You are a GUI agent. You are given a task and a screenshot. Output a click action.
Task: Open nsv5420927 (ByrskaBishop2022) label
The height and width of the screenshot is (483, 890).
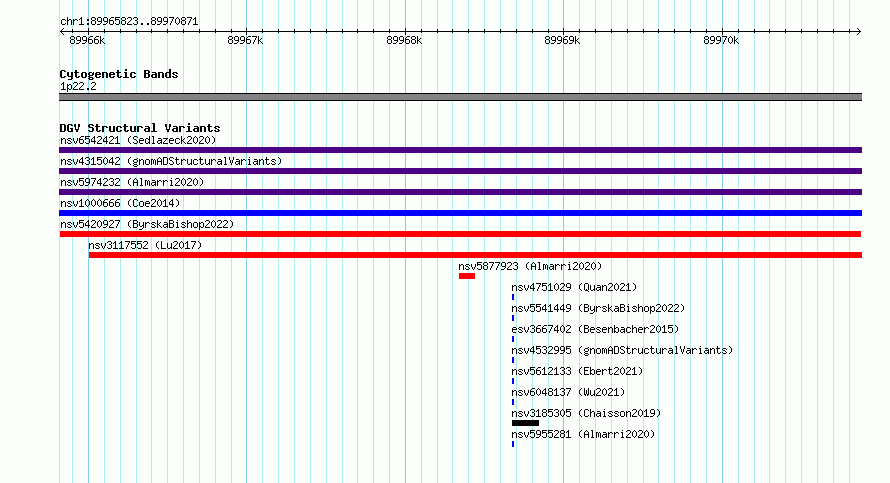point(147,224)
